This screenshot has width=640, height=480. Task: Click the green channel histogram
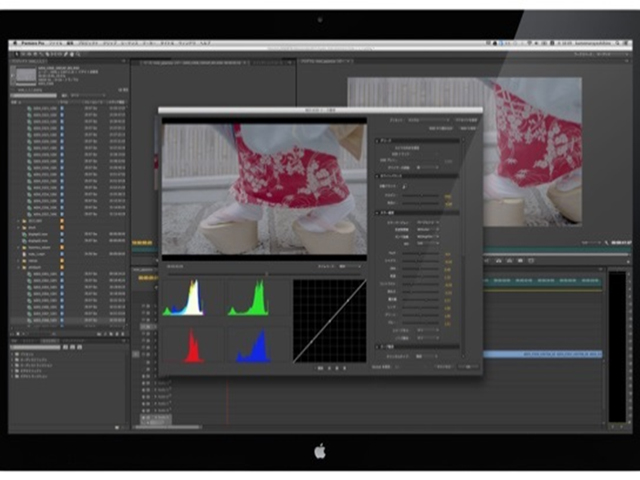(249, 297)
